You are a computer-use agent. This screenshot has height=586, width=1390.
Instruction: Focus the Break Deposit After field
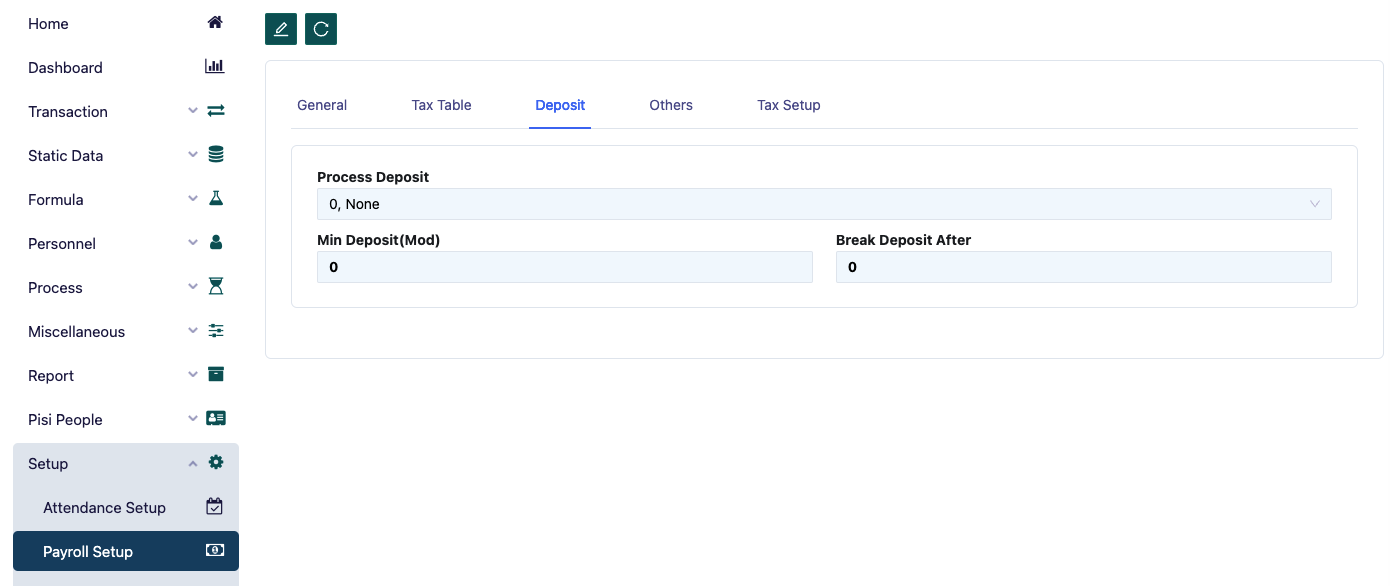1083,267
